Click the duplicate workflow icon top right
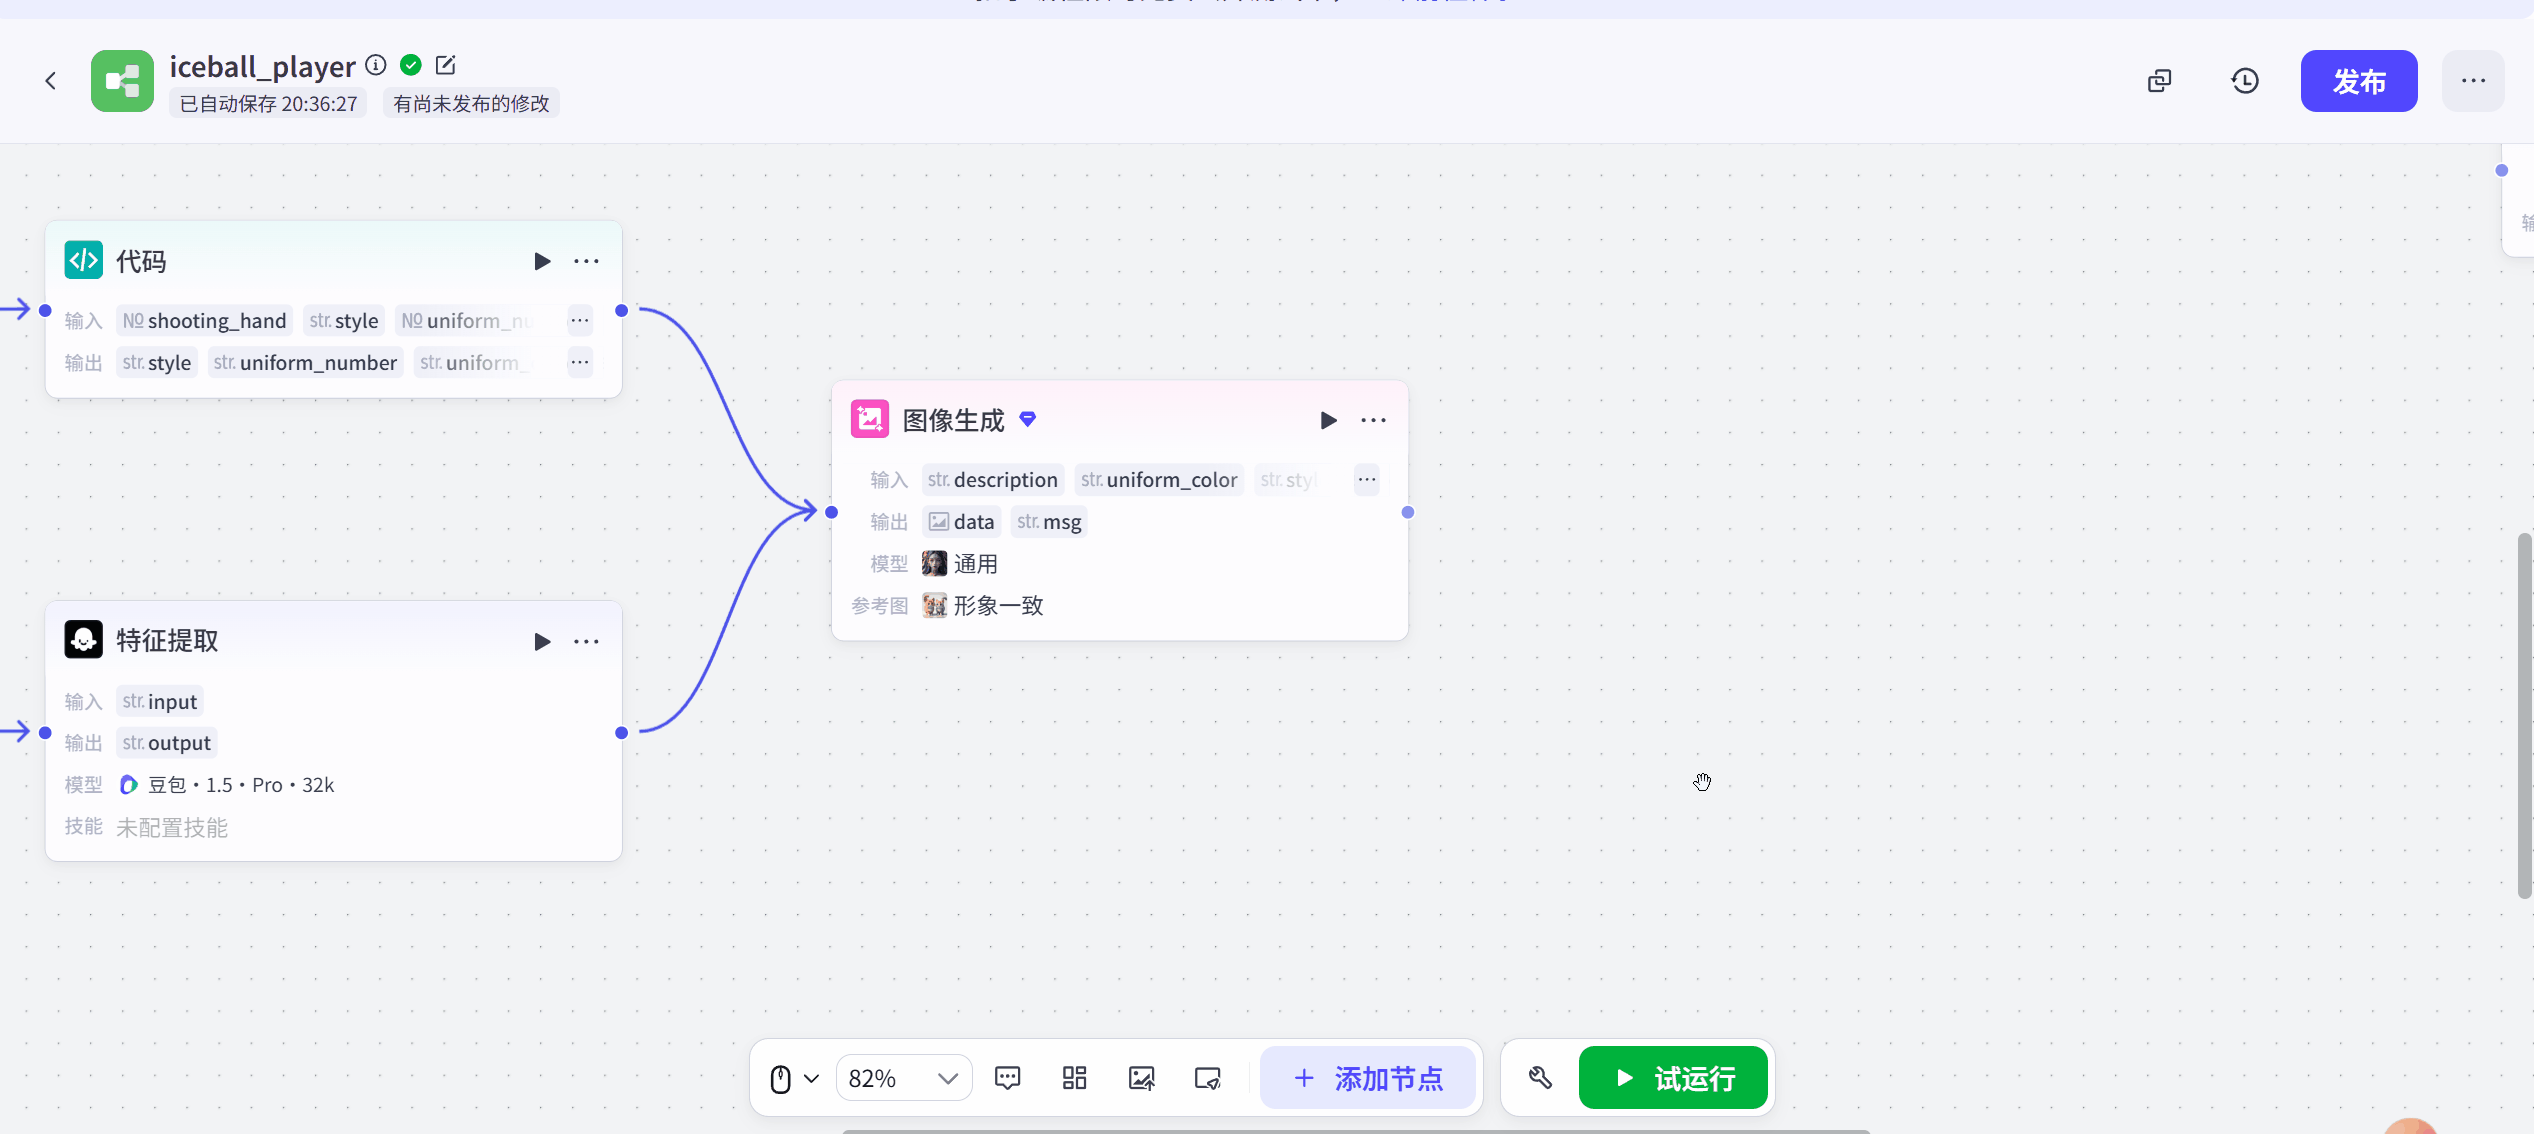The height and width of the screenshot is (1134, 2534). (x=2160, y=80)
